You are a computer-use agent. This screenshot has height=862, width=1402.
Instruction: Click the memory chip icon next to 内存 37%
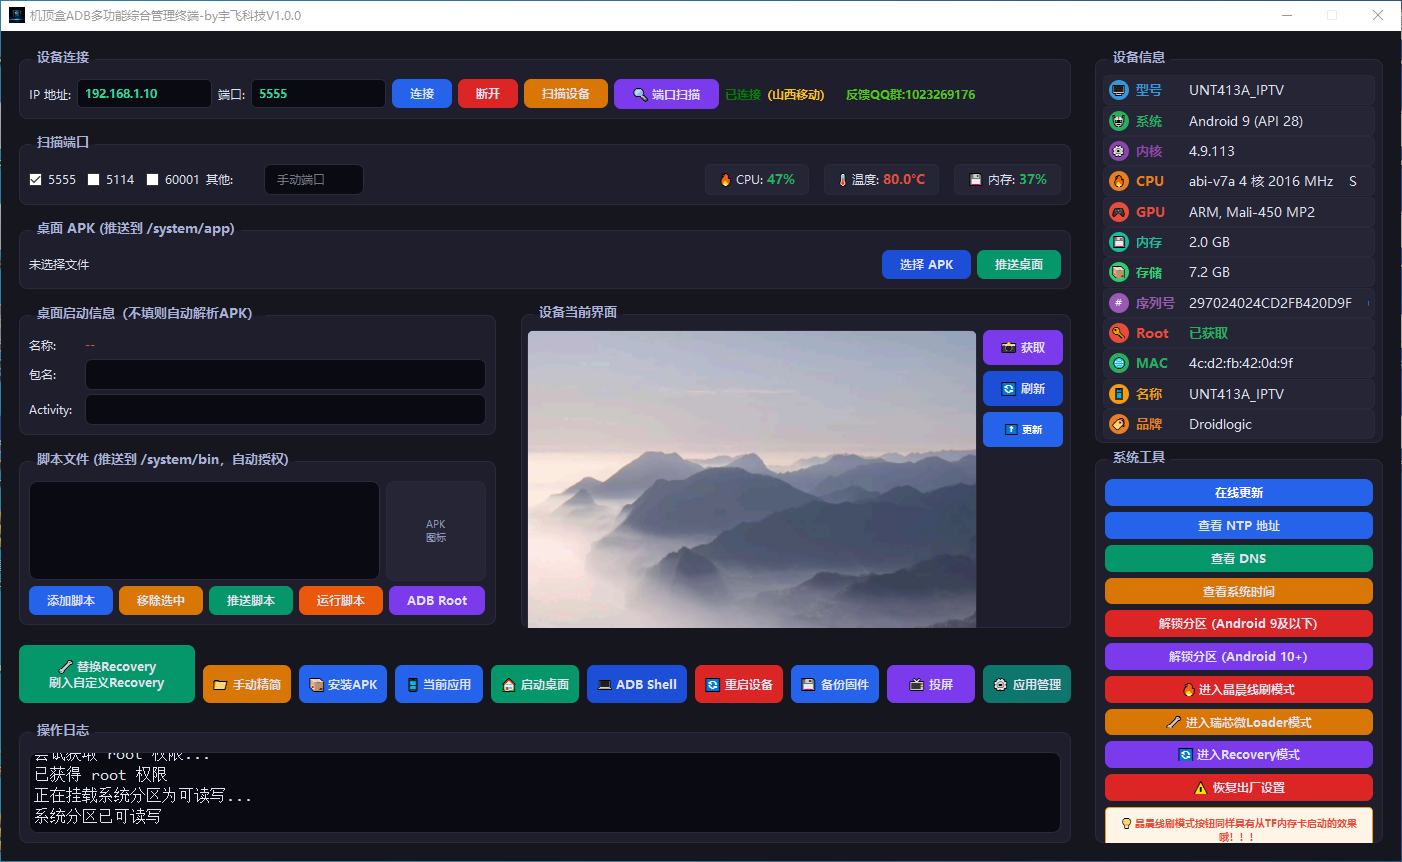tap(975, 180)
